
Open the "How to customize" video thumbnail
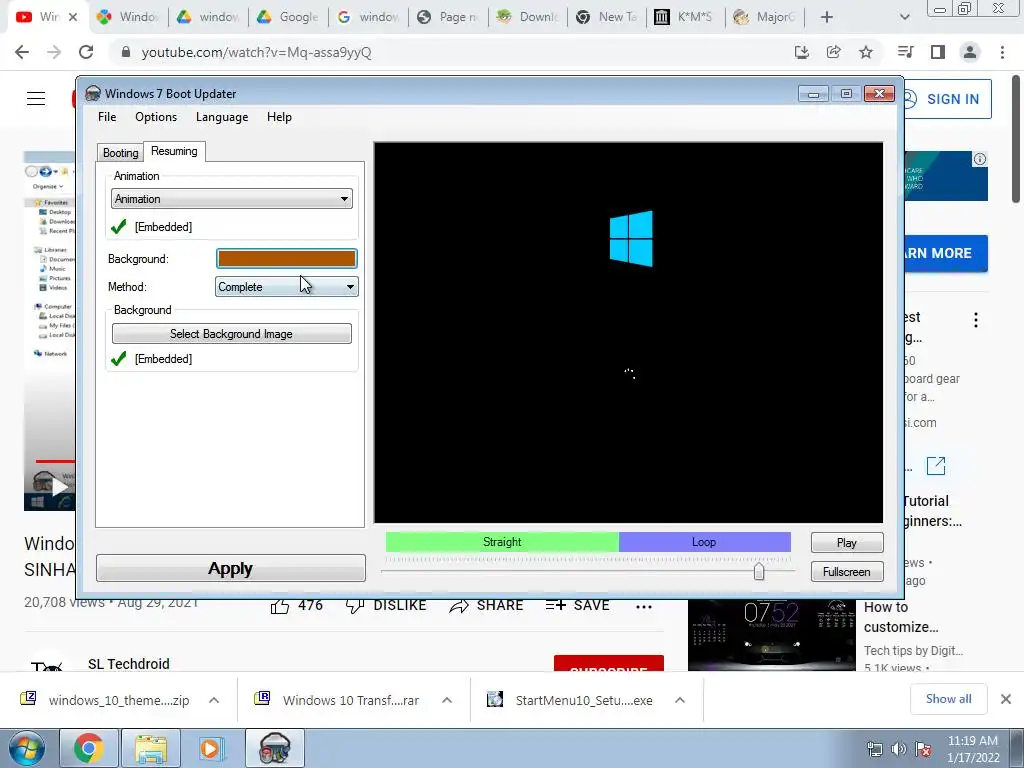click(771, 635)
